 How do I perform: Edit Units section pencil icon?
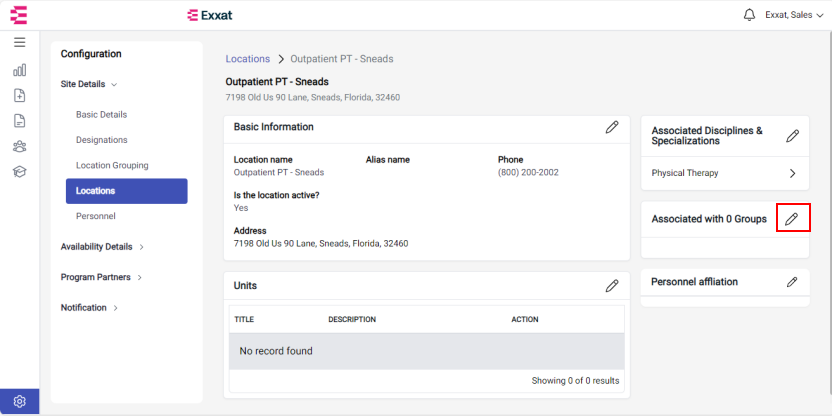point(612,286)
